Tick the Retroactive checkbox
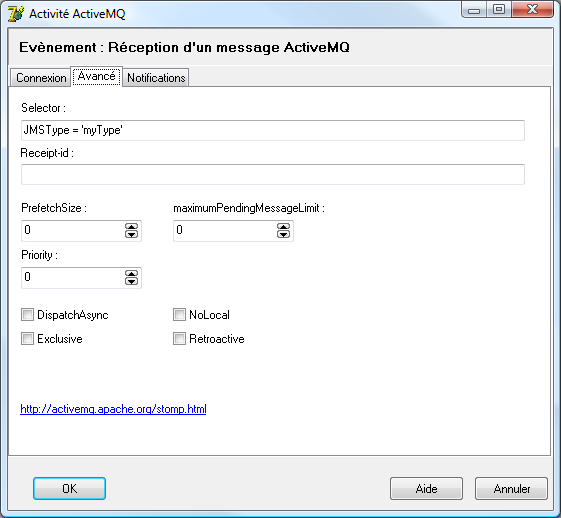The width and height of the screenshot is (561, 518). coord(179,338)
